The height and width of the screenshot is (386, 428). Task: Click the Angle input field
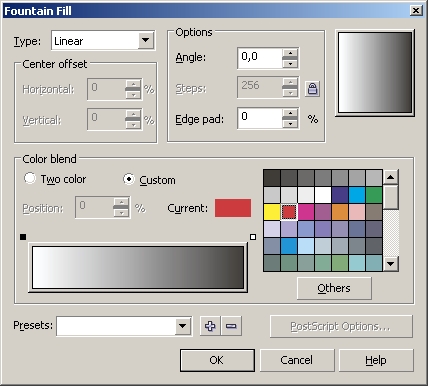260,58
